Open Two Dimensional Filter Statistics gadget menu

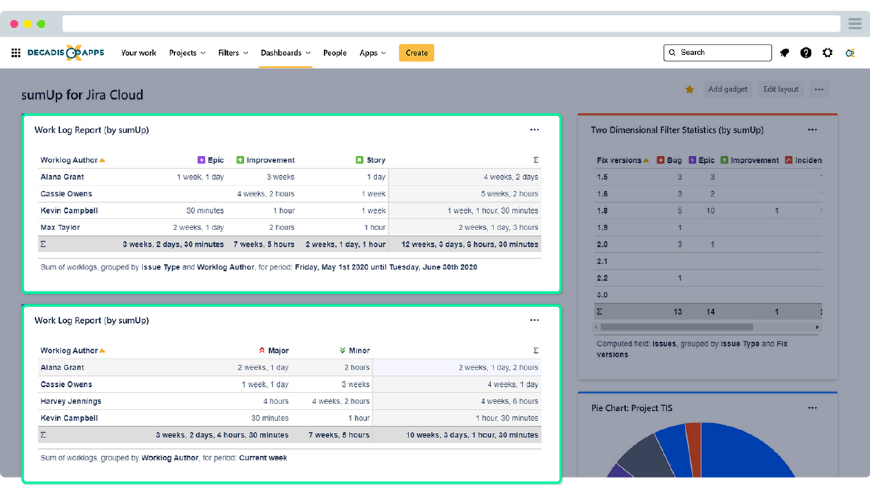pyautogui.click(x=812, y=130)
